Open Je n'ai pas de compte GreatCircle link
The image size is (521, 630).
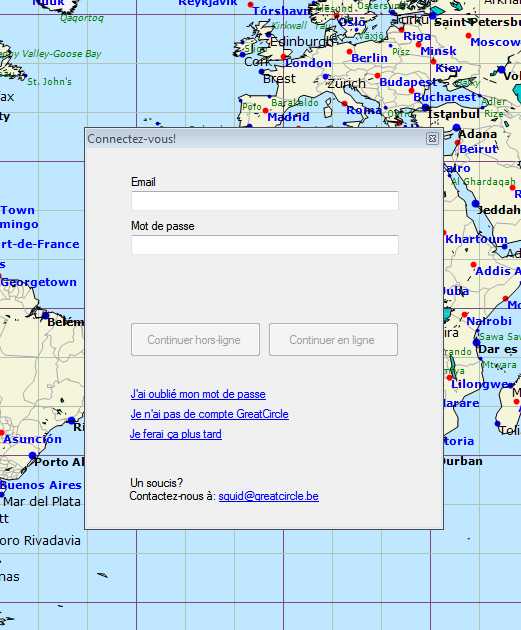(x=210, y=414)
